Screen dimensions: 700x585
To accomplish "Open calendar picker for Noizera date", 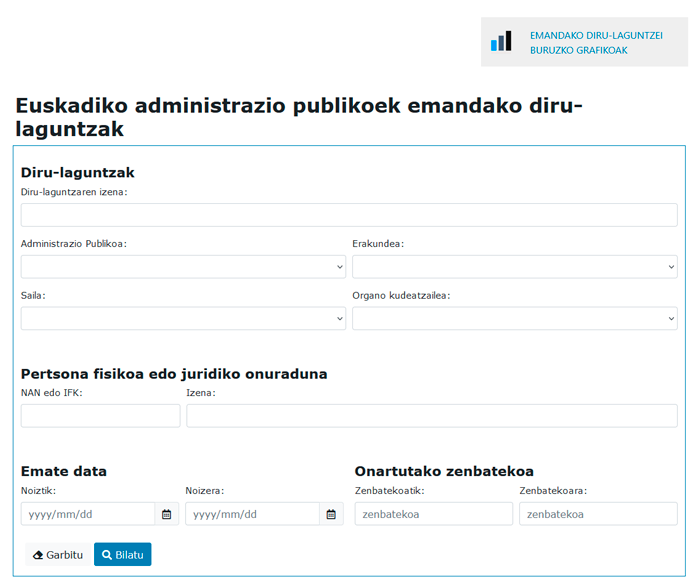I will [332, 514].
